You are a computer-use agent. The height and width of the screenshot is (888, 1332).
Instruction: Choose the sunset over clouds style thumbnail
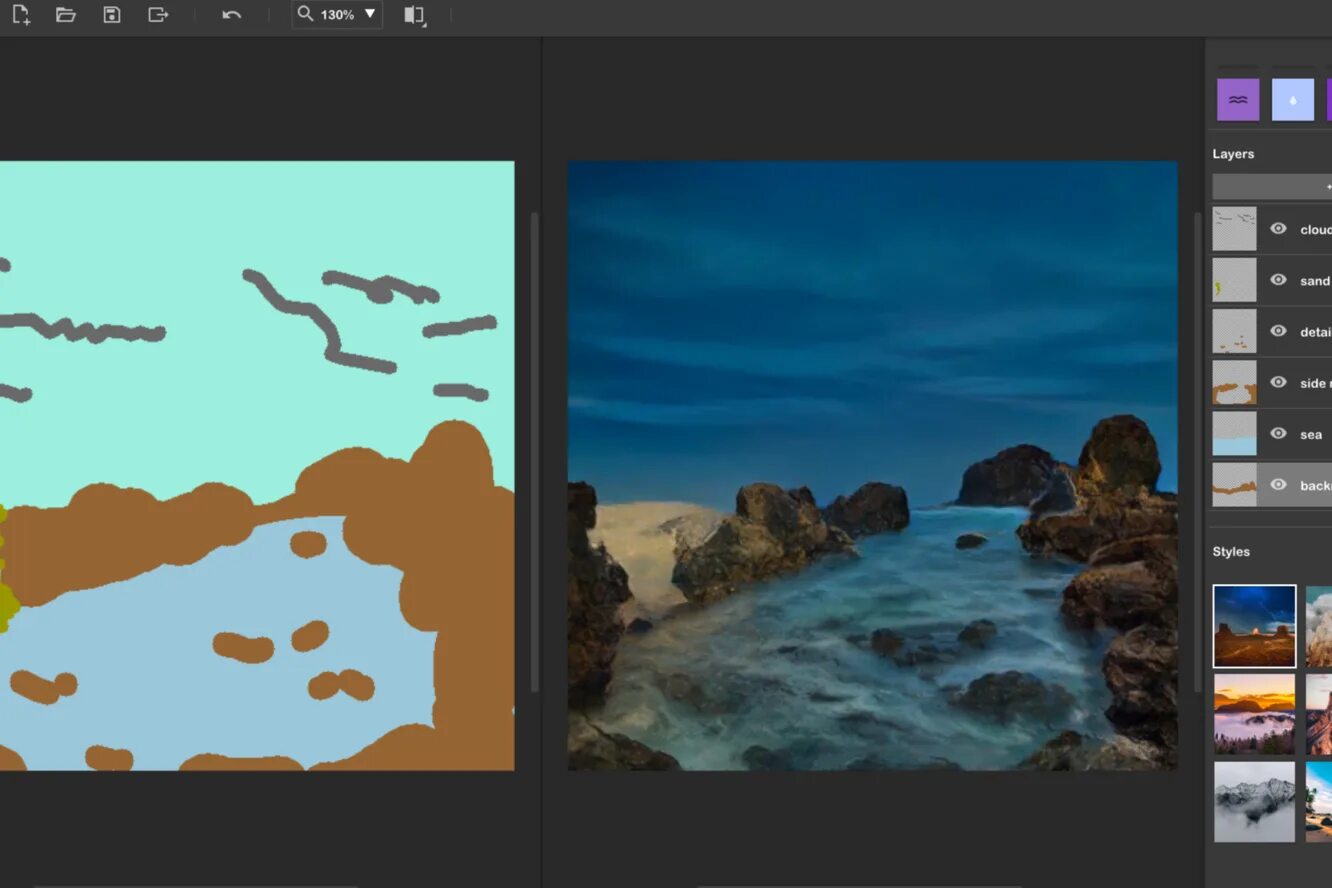coord(1254,714)
